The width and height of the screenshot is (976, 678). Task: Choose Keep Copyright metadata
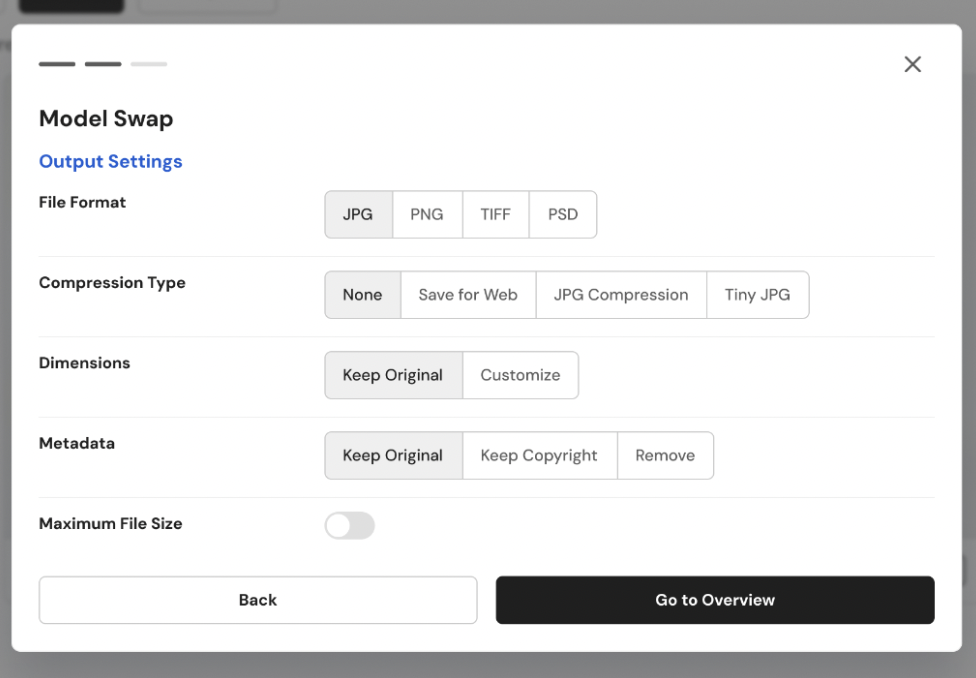coord(540,455)
